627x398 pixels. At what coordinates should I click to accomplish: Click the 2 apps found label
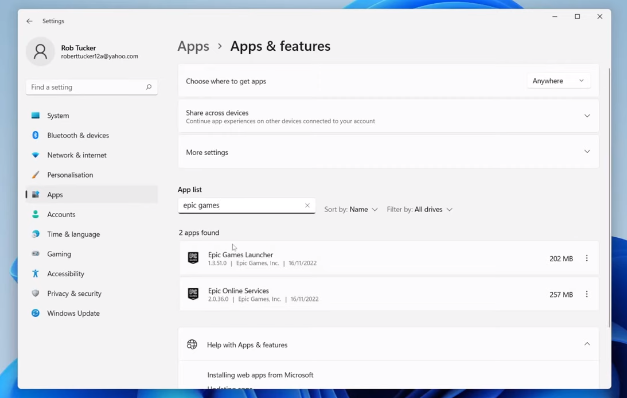pos(199,232)
